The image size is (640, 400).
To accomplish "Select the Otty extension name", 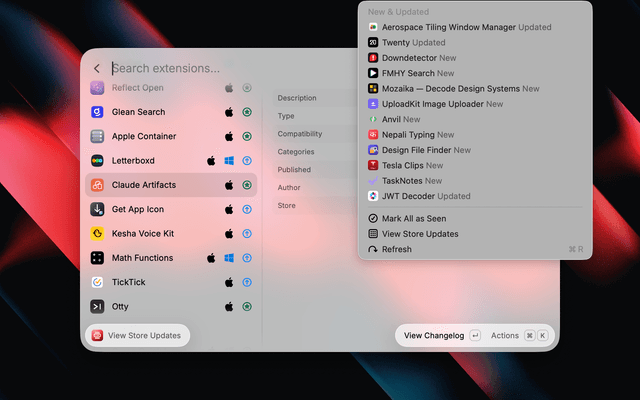I will click(x=120, y=307).
